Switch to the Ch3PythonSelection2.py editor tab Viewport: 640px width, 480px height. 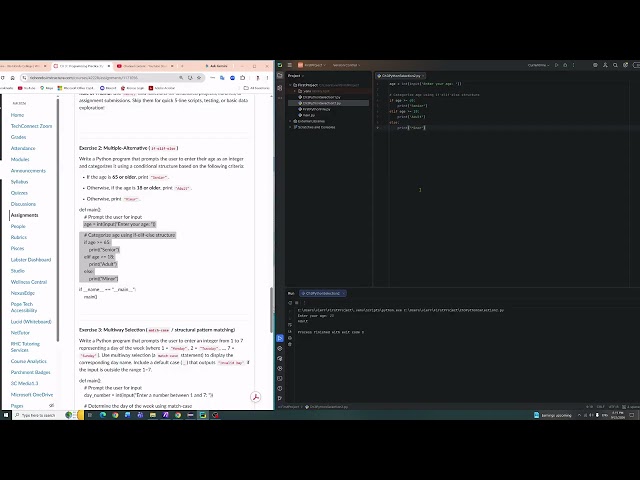[401, 76]
